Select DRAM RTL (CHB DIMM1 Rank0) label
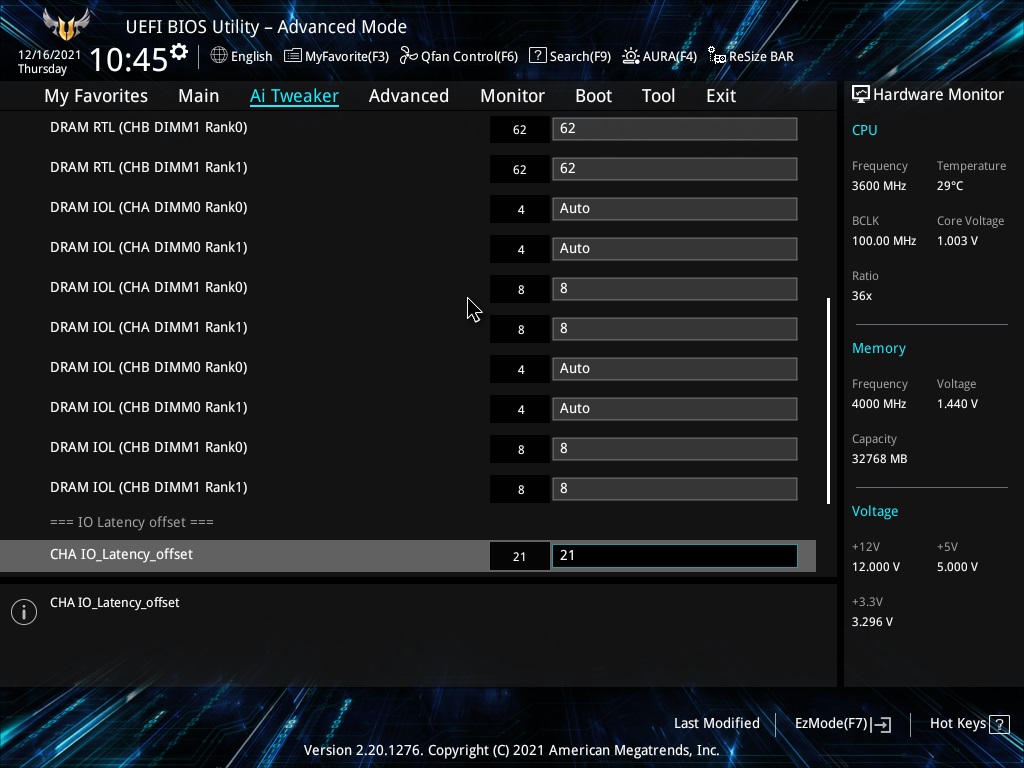 tap(149, 127)
